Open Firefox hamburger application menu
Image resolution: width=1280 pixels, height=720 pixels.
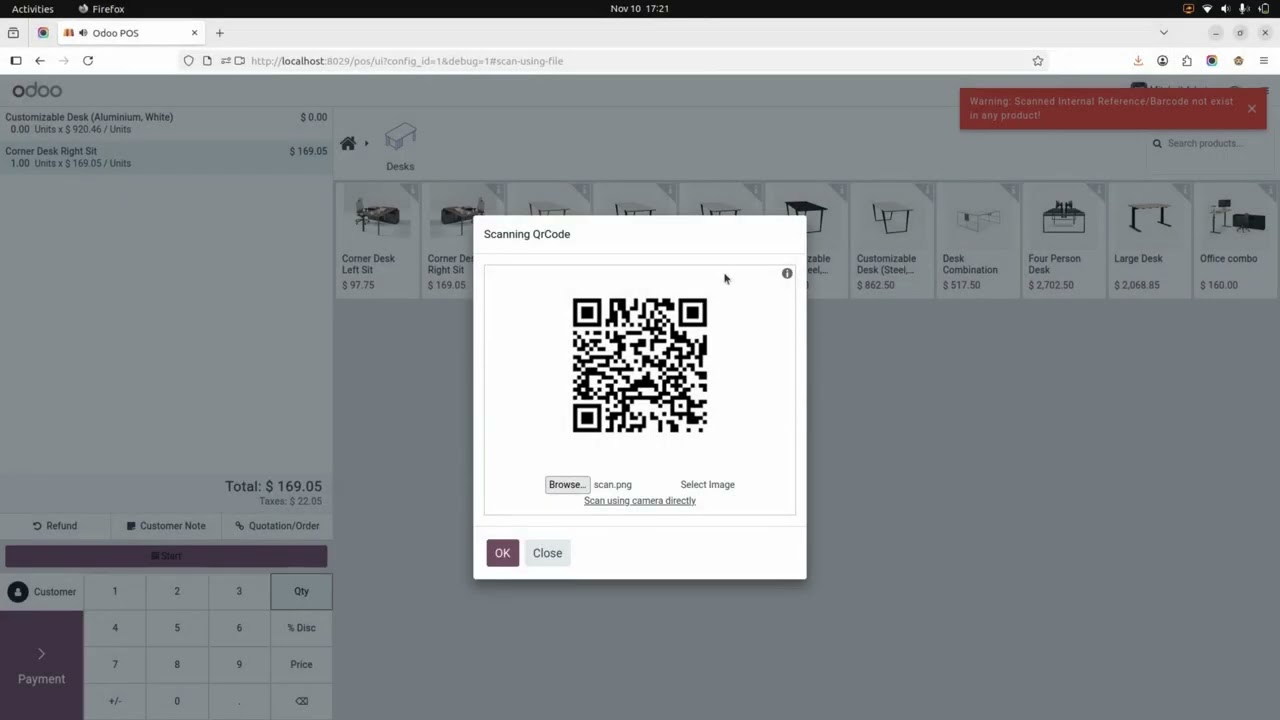[x=1264, y=61]
